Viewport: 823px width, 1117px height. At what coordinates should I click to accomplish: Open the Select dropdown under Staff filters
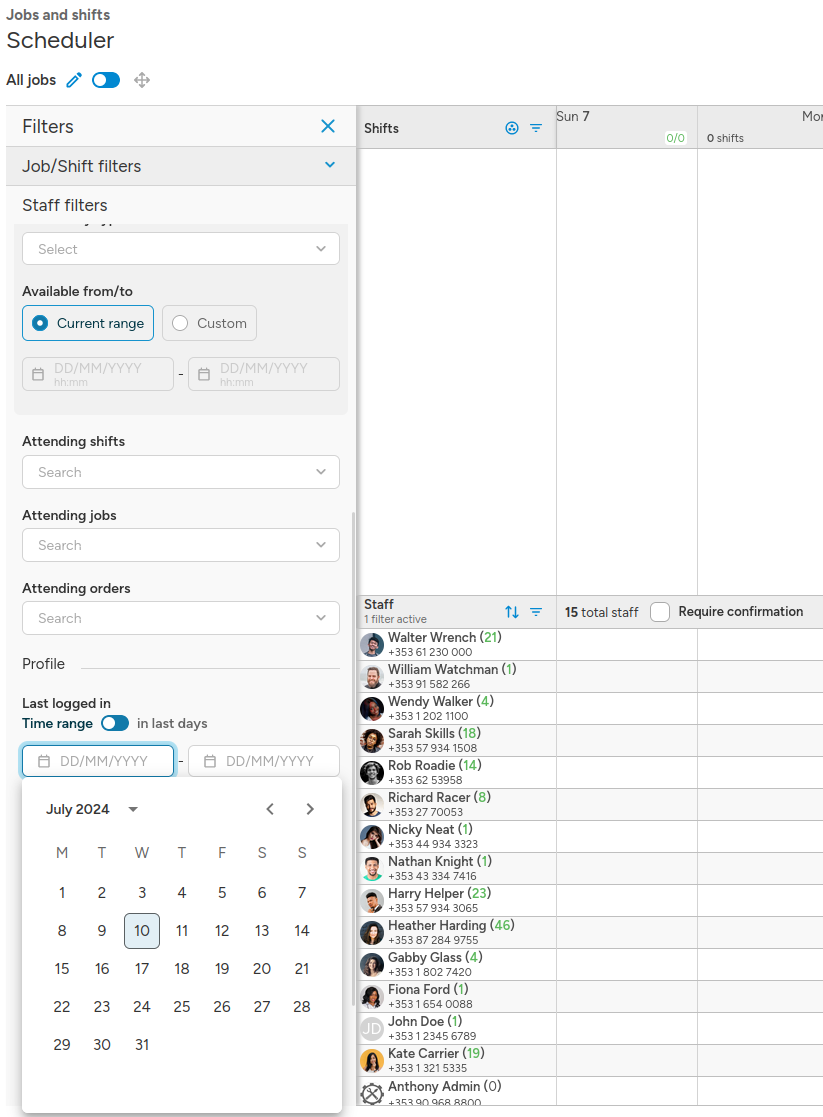tap(181, 249)
